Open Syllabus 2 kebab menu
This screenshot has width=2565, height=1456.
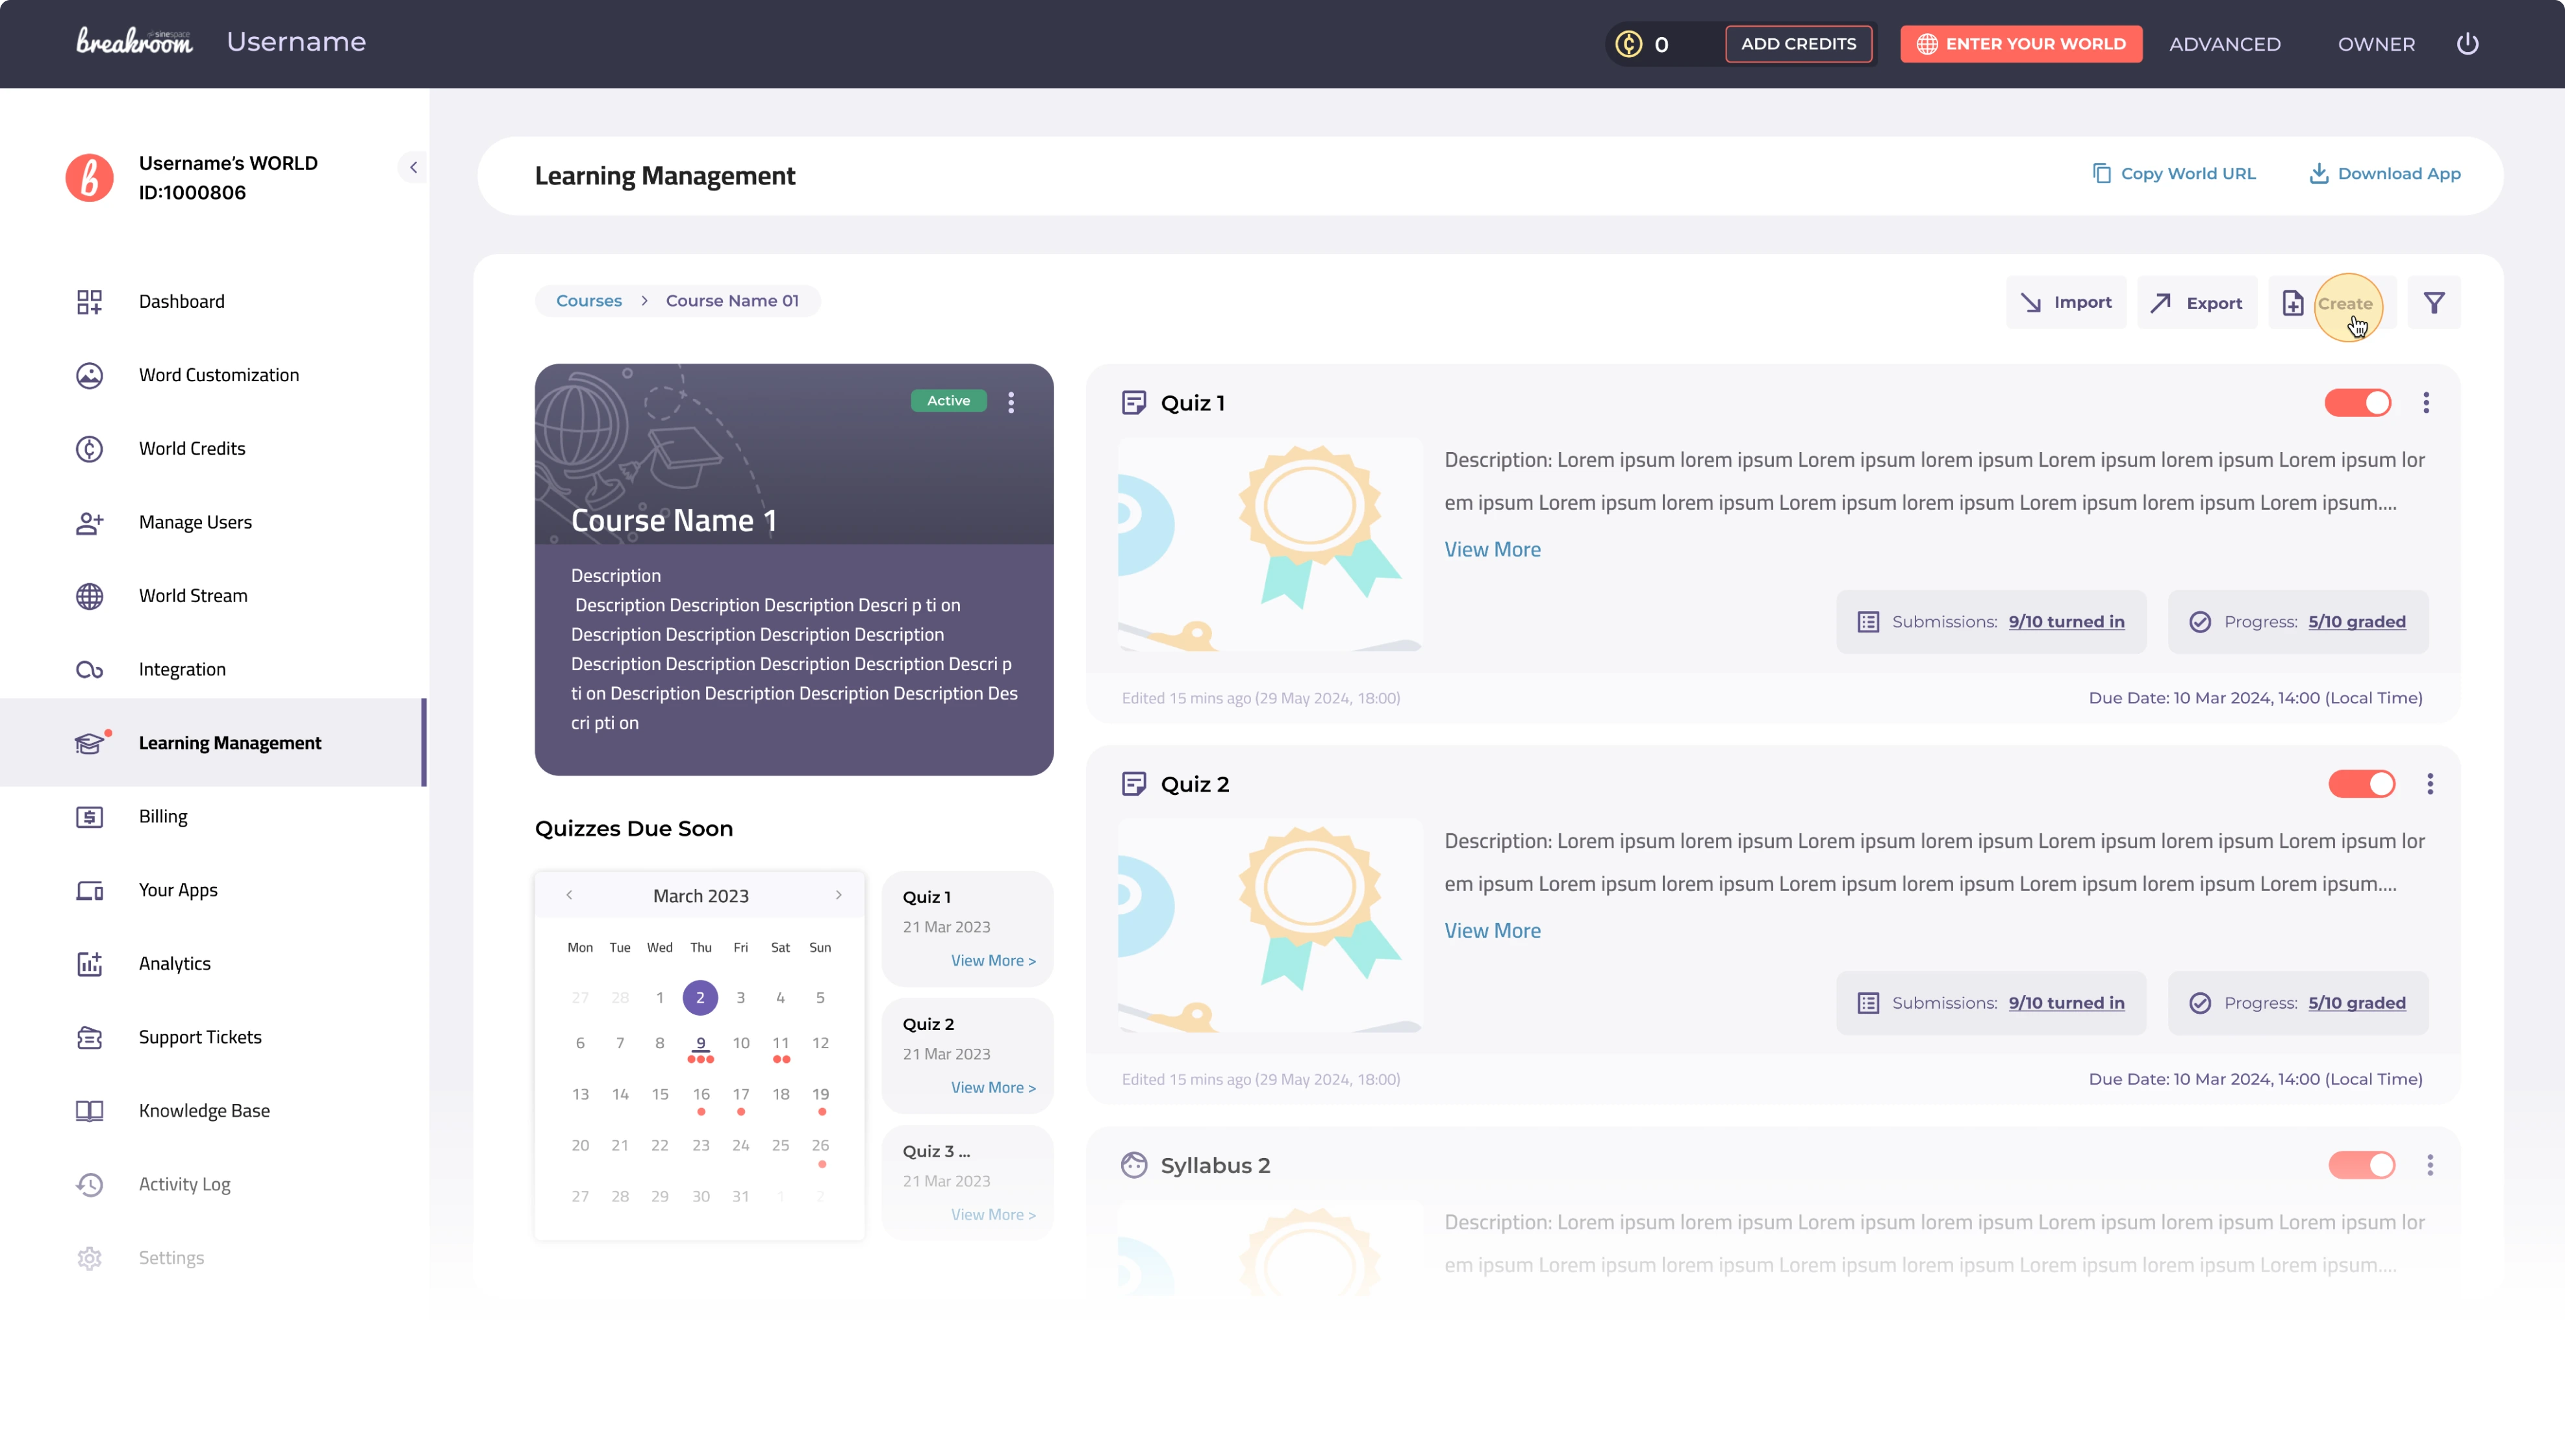coord(2430,1165)
